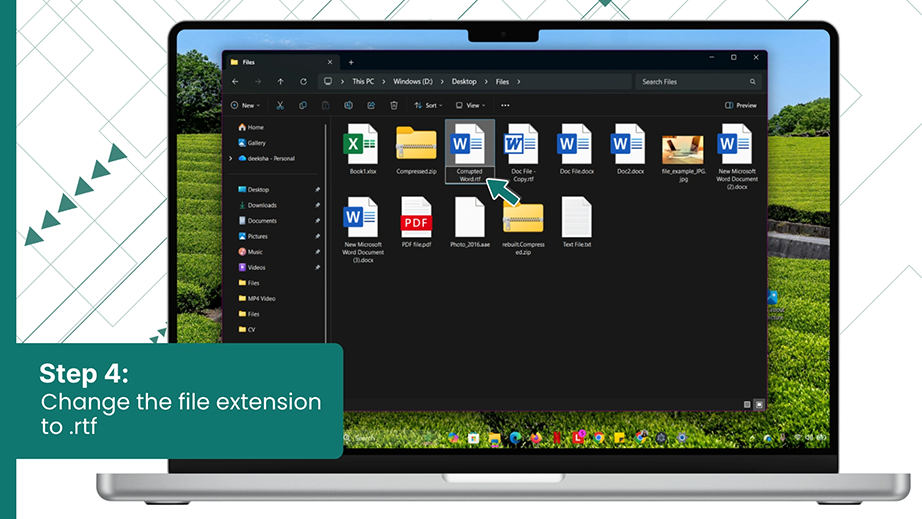Open Downloads in Quick access

tap(258, 205)
